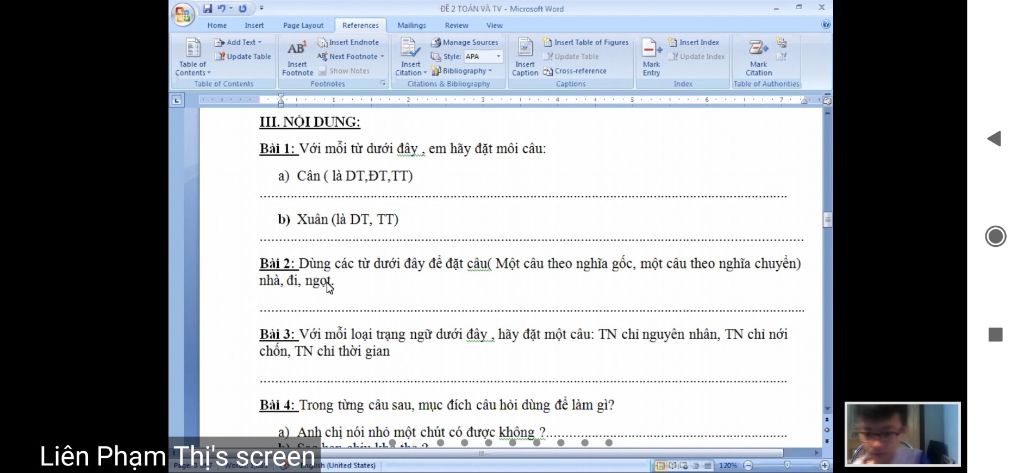Viewport: 1024px width, 473px height.
Task: Open the Office Button menu
Action: 184,14
